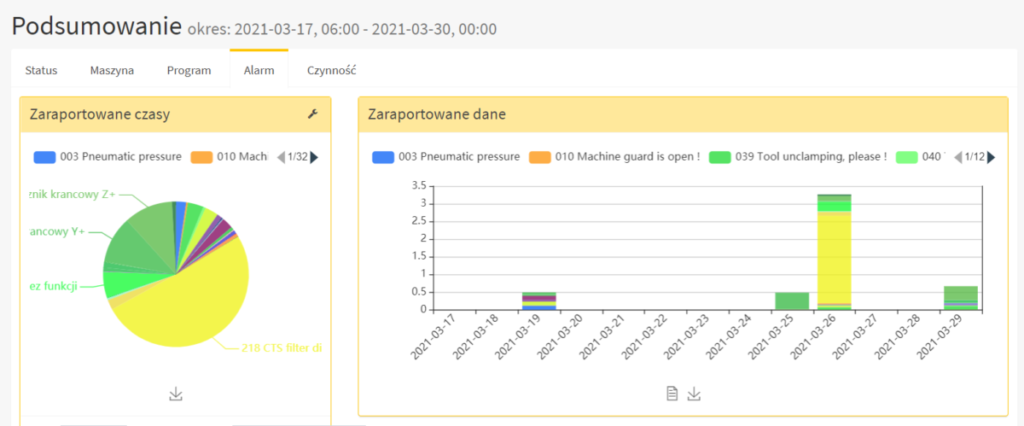Go to previous pie chart legend page
1024x426 pixels.
pyautogui.click(x=281, y=157)
